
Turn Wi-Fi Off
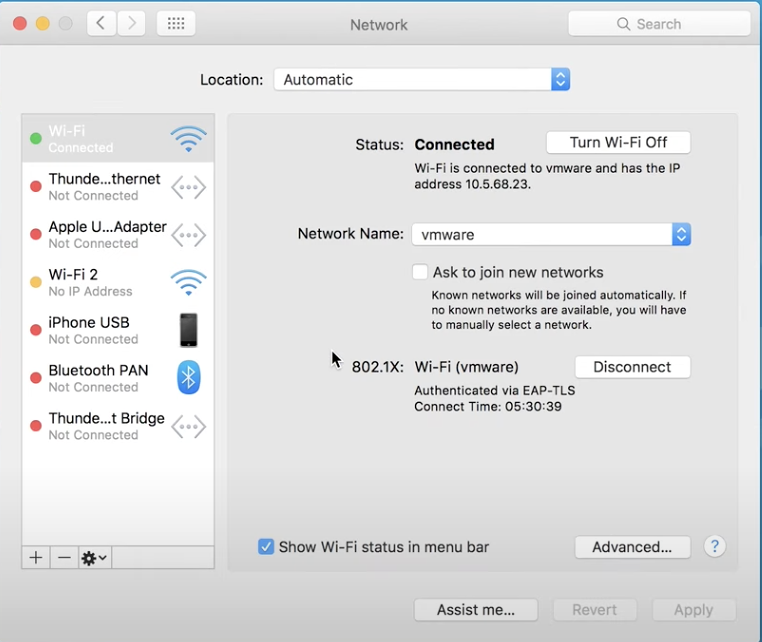pos(618,142)
